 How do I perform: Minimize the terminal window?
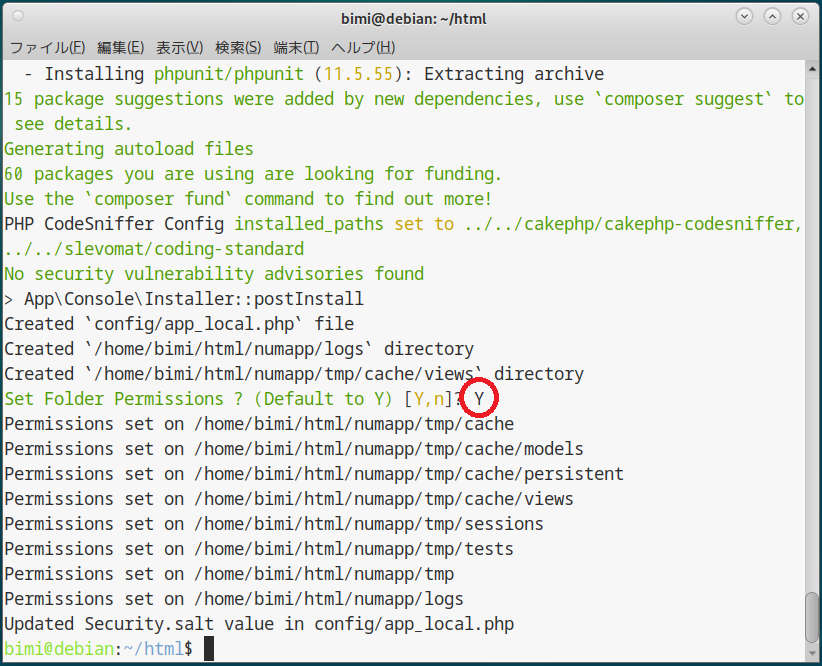point(744,17)
